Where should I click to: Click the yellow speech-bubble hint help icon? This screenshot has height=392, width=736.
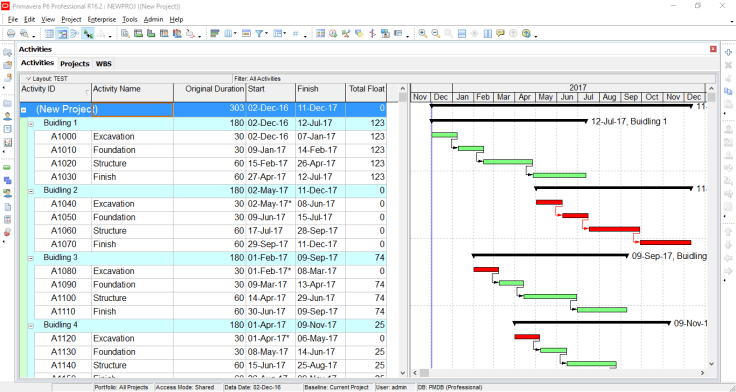[500, 33]
